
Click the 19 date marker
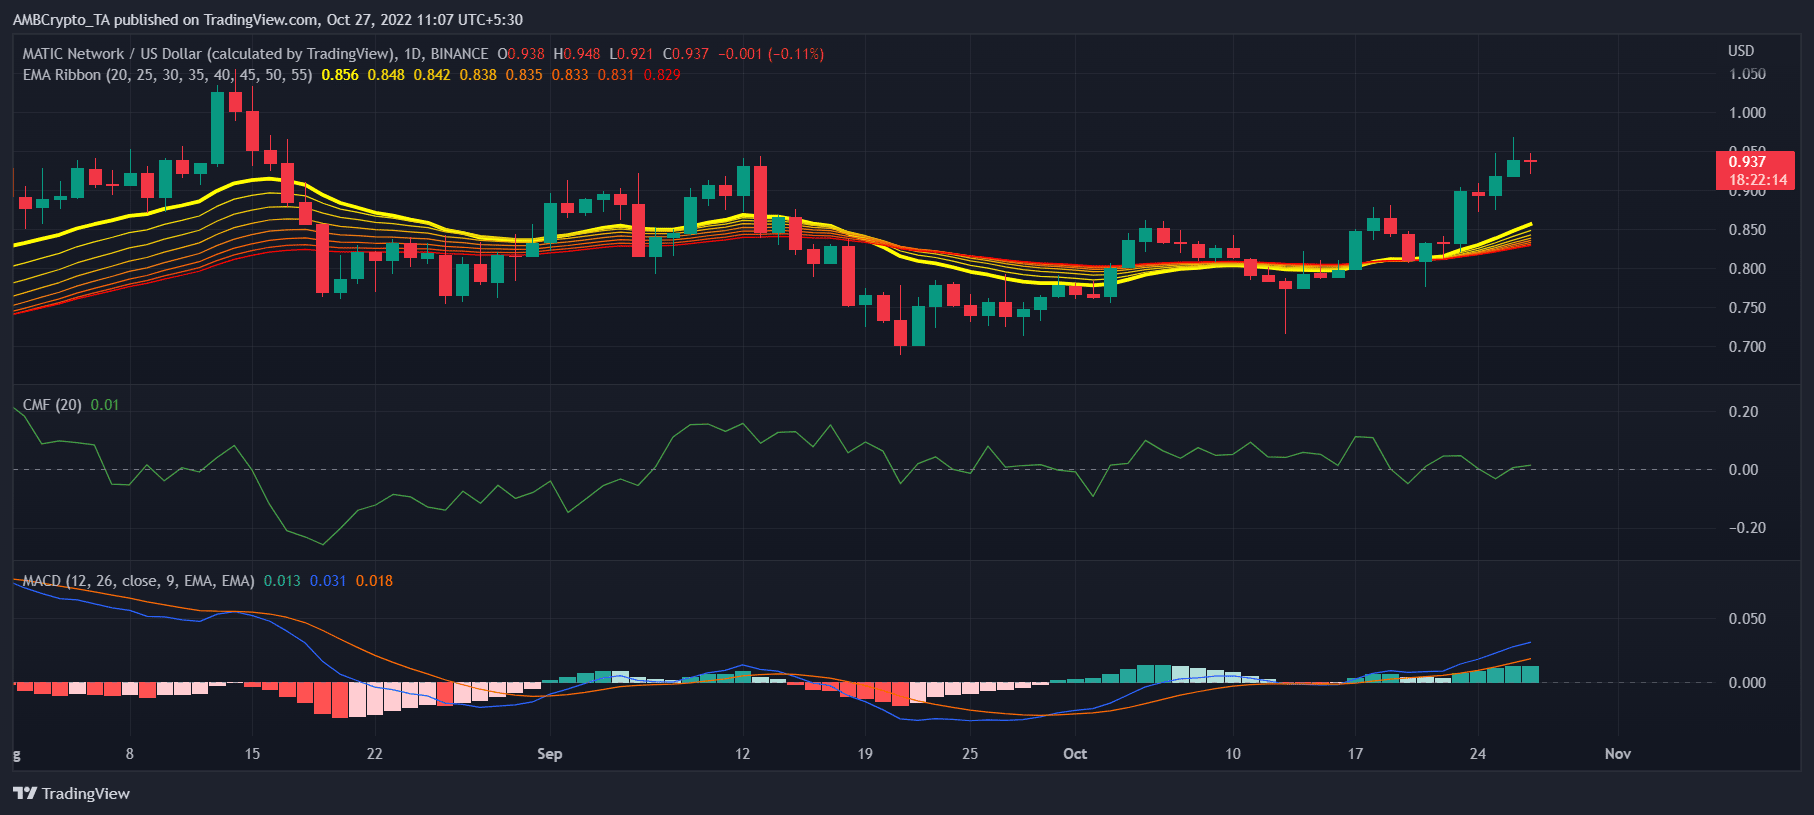pyautogui.click(x=865, y=754)
